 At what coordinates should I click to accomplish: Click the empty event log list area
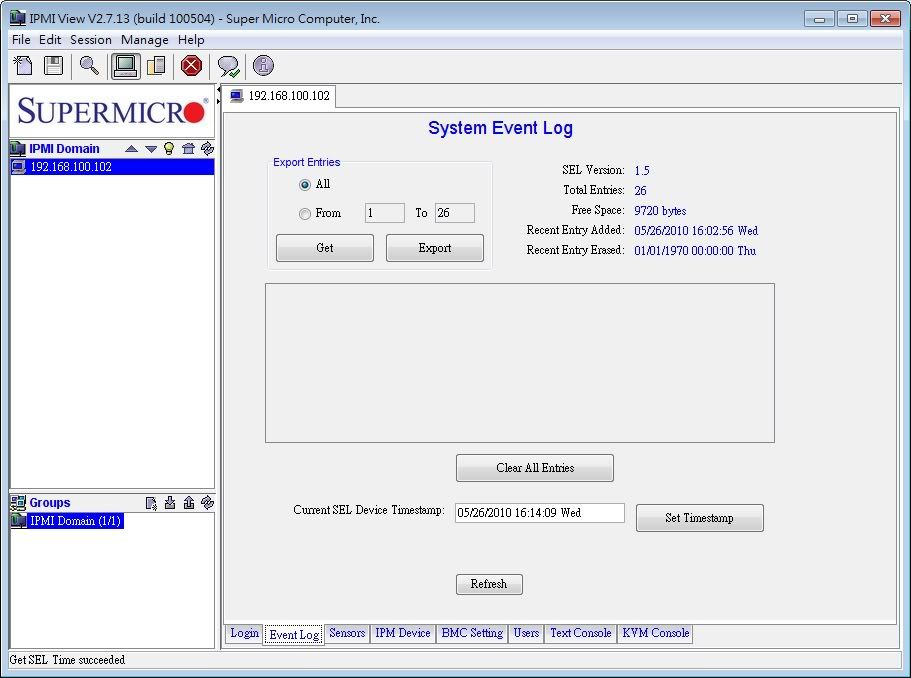tap(520, 363)
